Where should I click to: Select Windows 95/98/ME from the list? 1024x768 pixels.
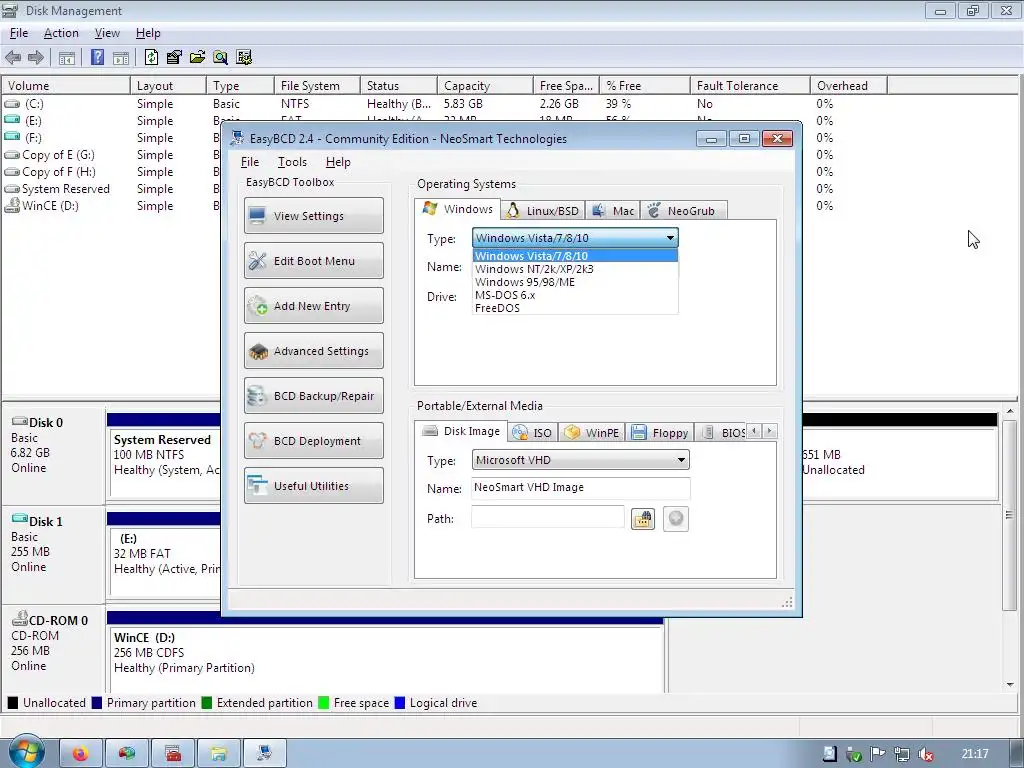coord(575,282)
